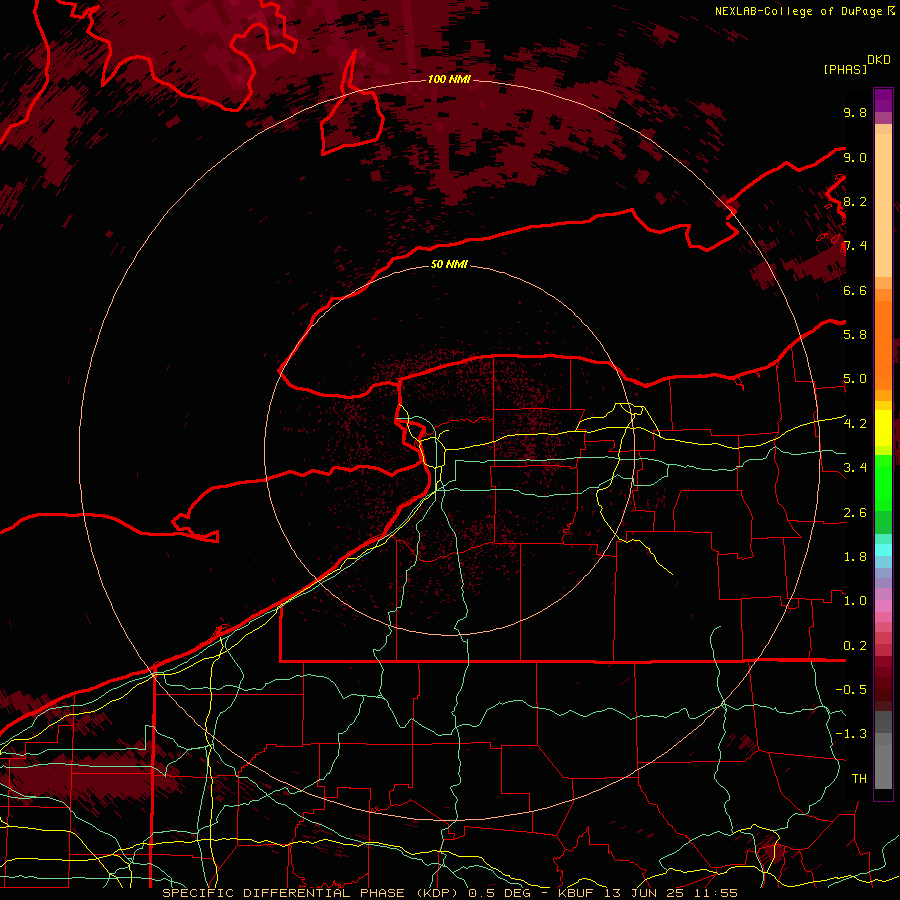Image resolution: width=900 pixels, height=900 pixels.
Task: Click the 8.2 legend value
Action: (x=855, y=201)
